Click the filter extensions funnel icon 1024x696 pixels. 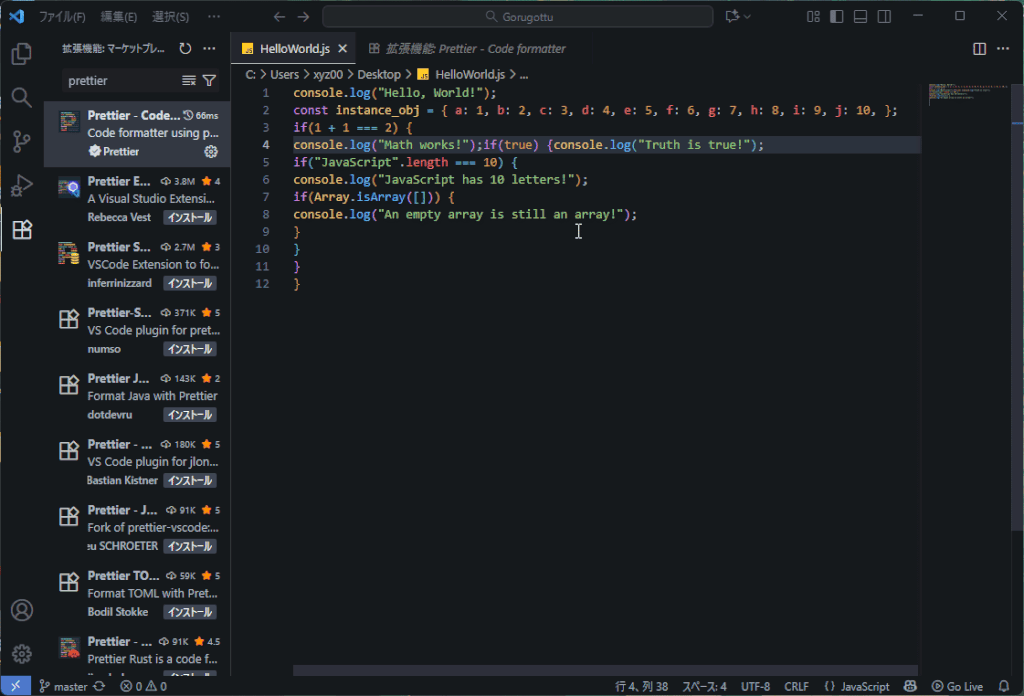[x=209, y=80]
